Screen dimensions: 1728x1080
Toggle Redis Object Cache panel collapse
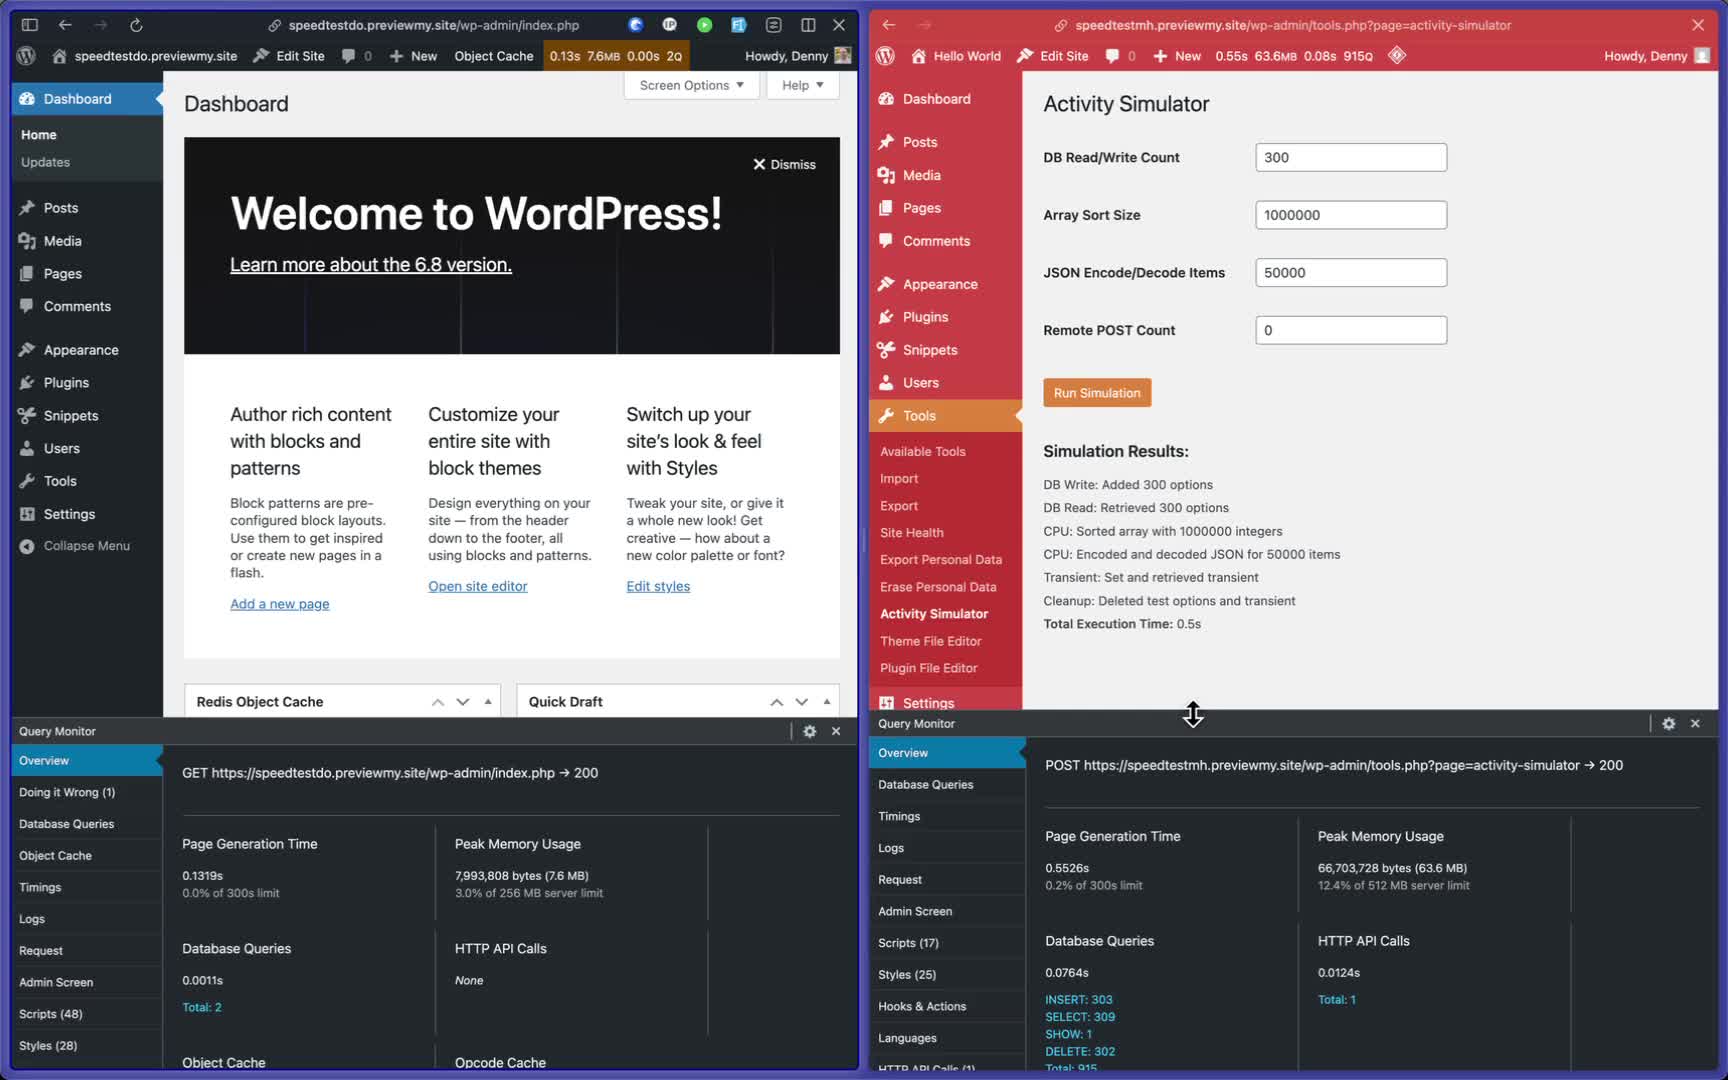tap(488, 702)
